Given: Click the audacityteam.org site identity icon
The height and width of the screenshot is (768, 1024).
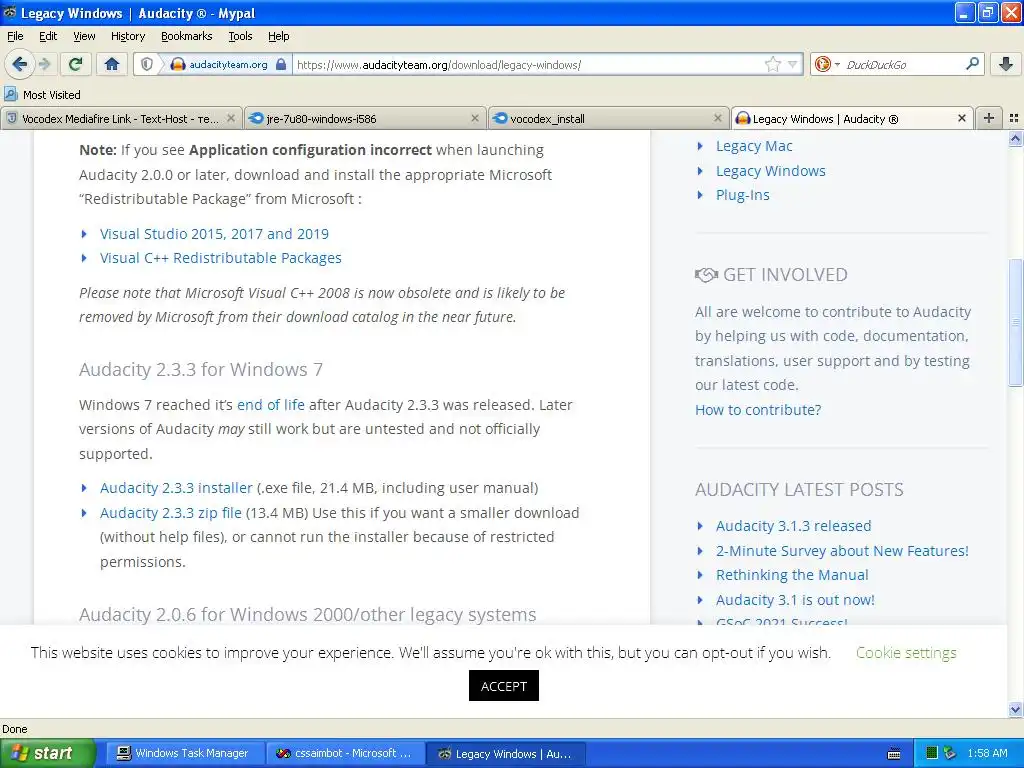Looking at the screenshot, I should [178, 64].
